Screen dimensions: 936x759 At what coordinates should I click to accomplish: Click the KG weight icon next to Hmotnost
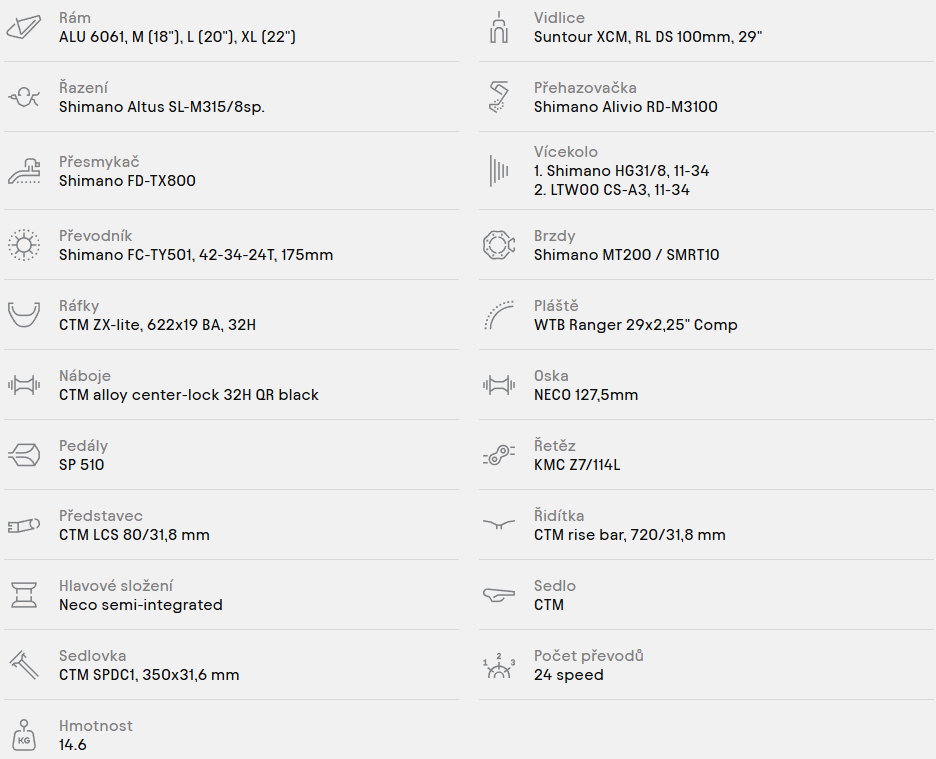tap(24, 735)
